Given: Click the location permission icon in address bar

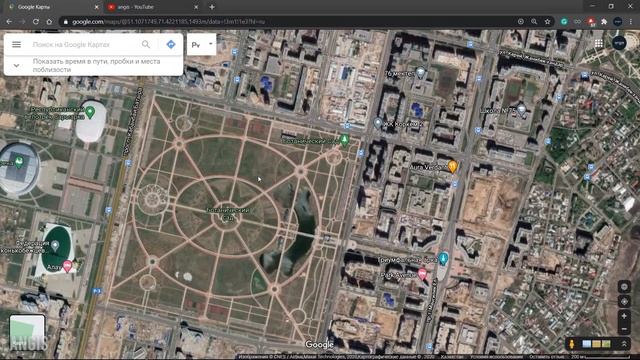Looking at the screenshot, I should [520, 22].
